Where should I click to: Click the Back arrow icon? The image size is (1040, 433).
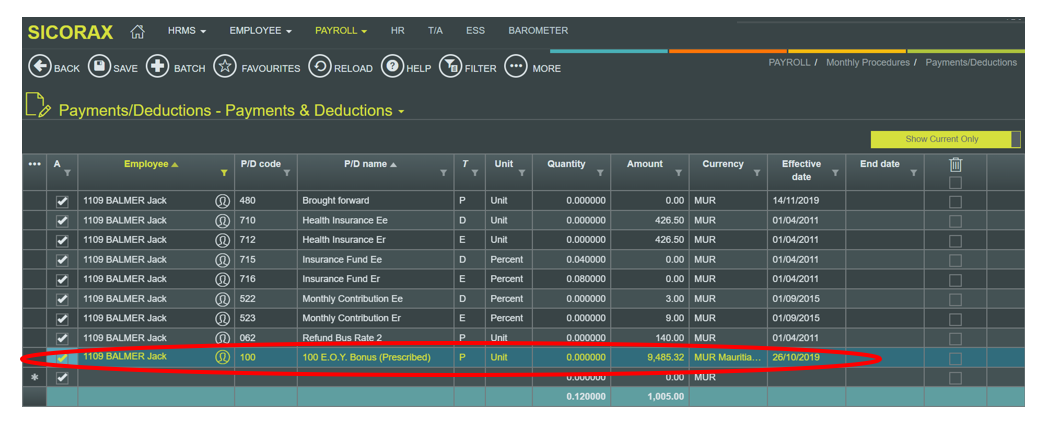[39, 67]
